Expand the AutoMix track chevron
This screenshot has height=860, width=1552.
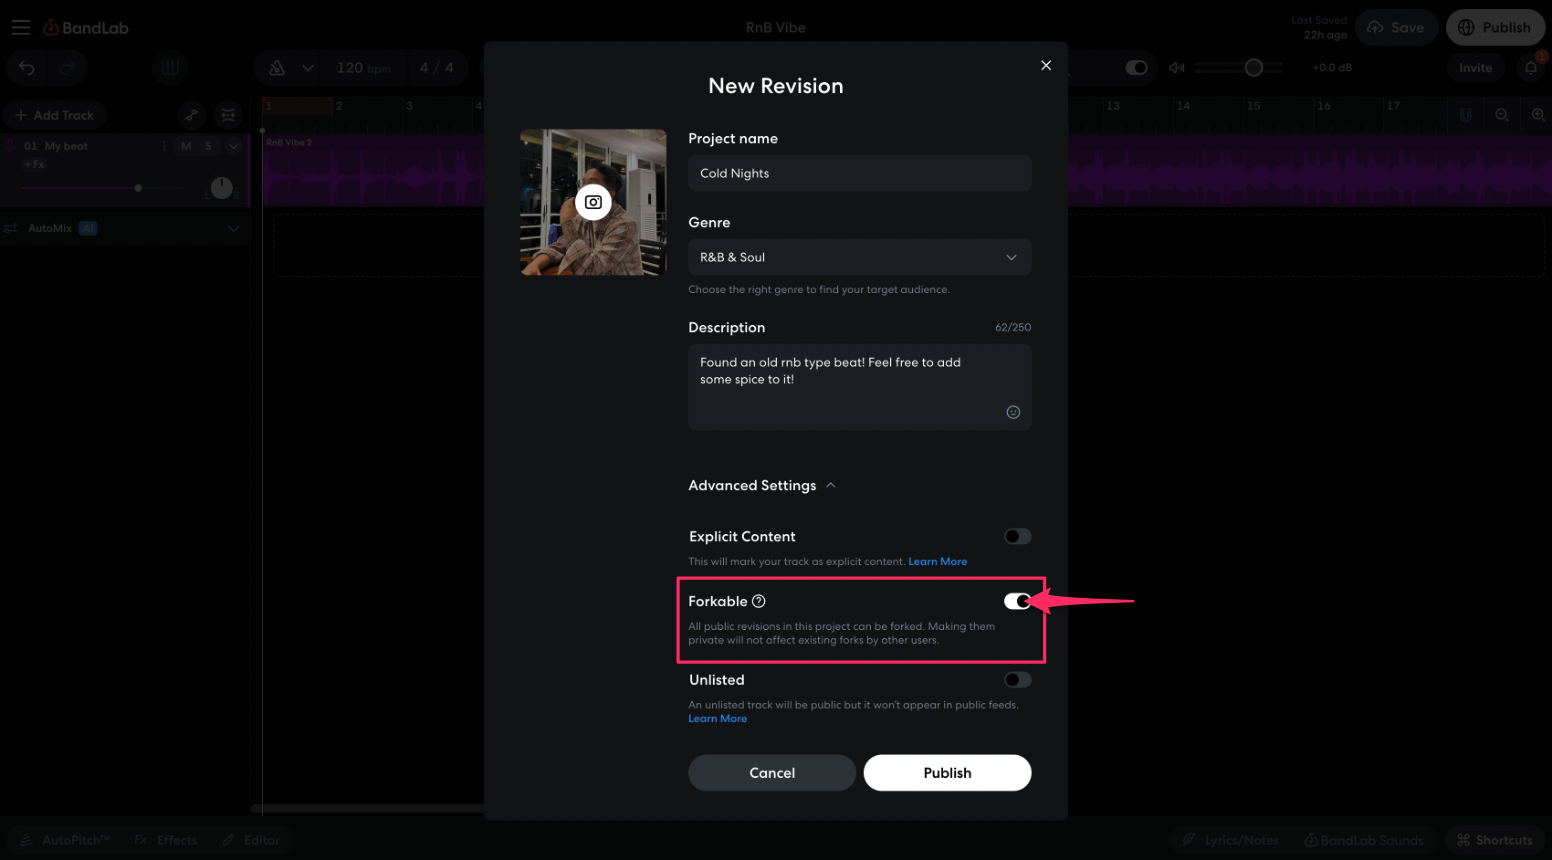[x=234, y=228]
